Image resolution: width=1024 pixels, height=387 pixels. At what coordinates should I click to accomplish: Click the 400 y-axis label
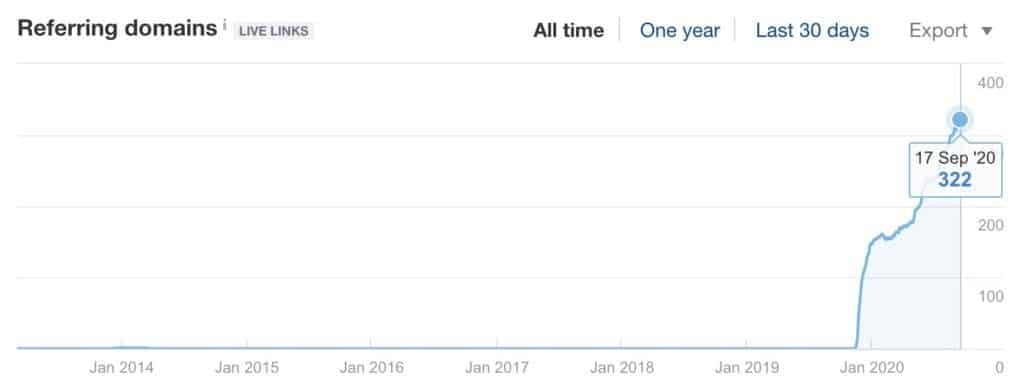pyautogui.click(x=990, y=83)
